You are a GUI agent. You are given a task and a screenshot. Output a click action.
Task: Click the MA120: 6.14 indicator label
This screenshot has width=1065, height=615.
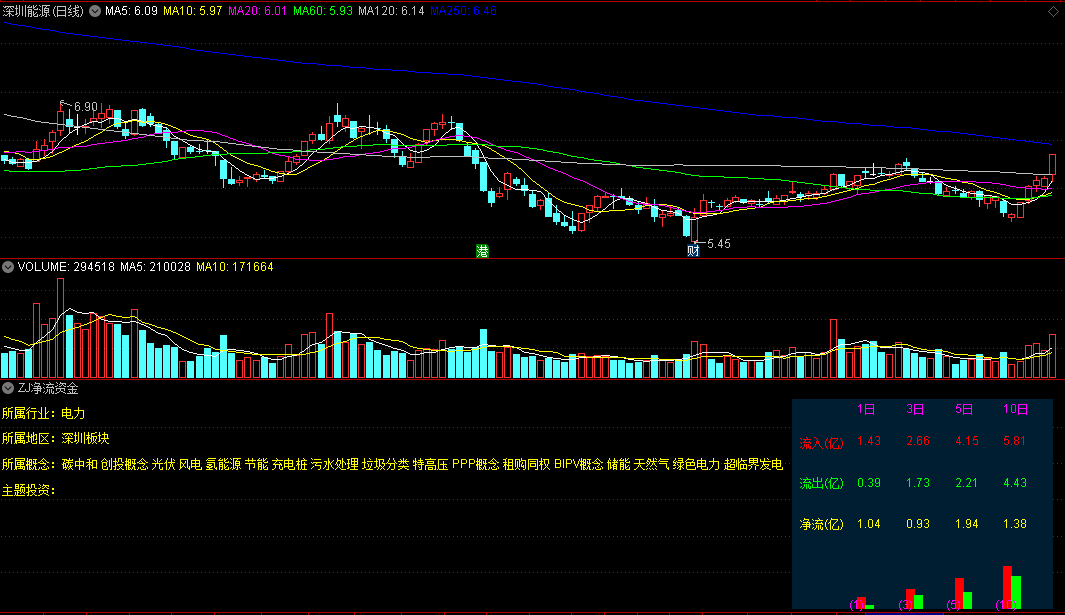[391, 11]
